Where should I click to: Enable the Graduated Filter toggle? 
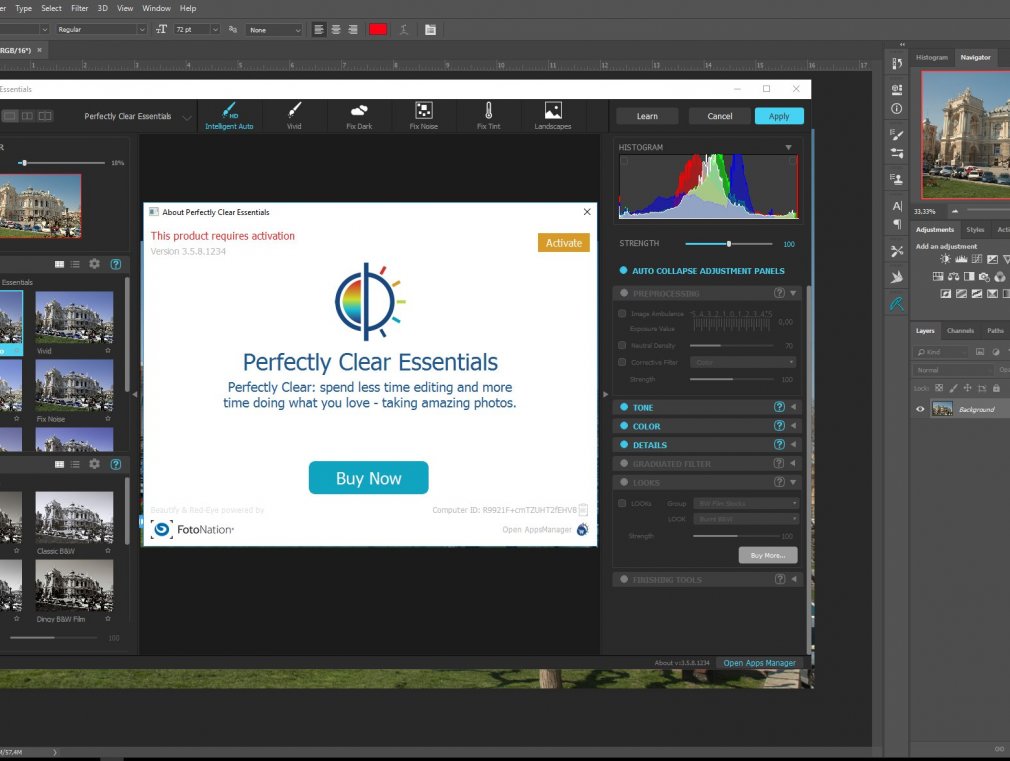[x=624, y=463]
